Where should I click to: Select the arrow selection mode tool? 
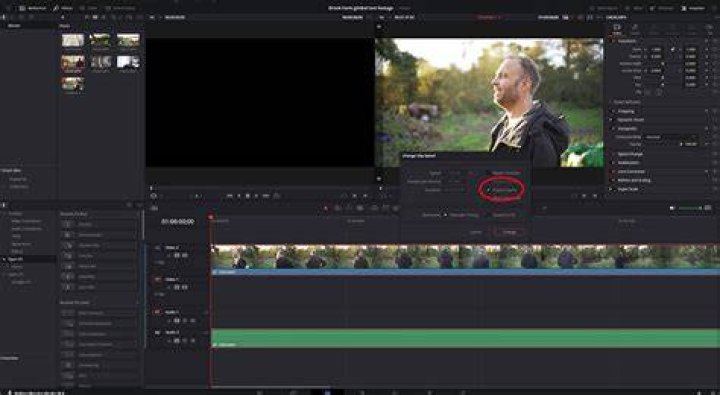tap(326, 208)
